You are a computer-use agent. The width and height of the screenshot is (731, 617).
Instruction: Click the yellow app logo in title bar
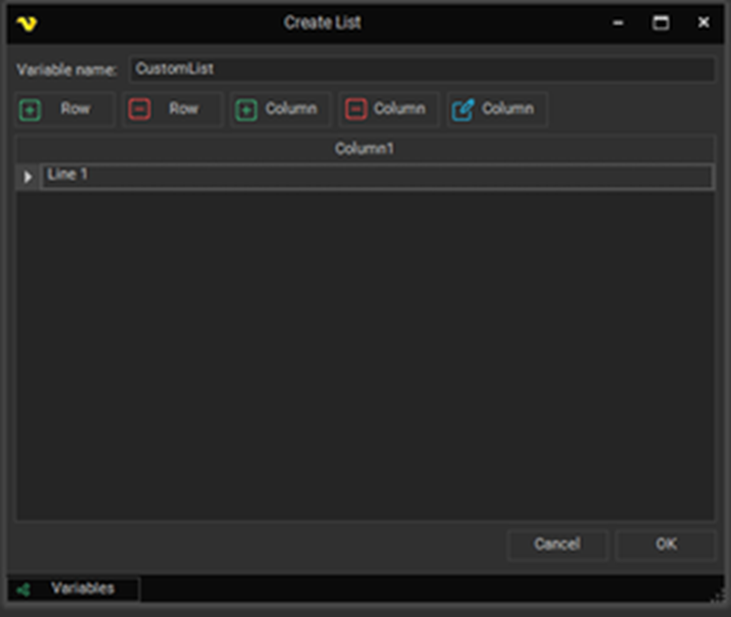tap(27, 23)
